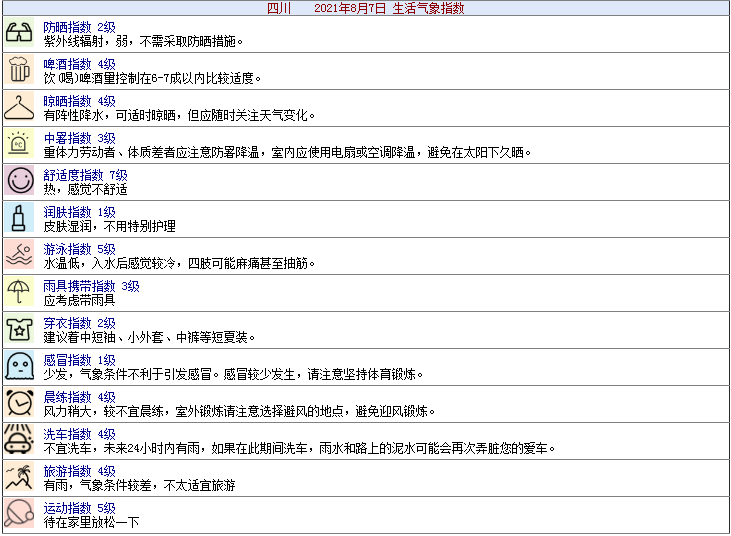Click the umbrella icon for 雨具携带指数
This screenshot has height=536, width=731.
pyautogui.click(x=20, y=293)
